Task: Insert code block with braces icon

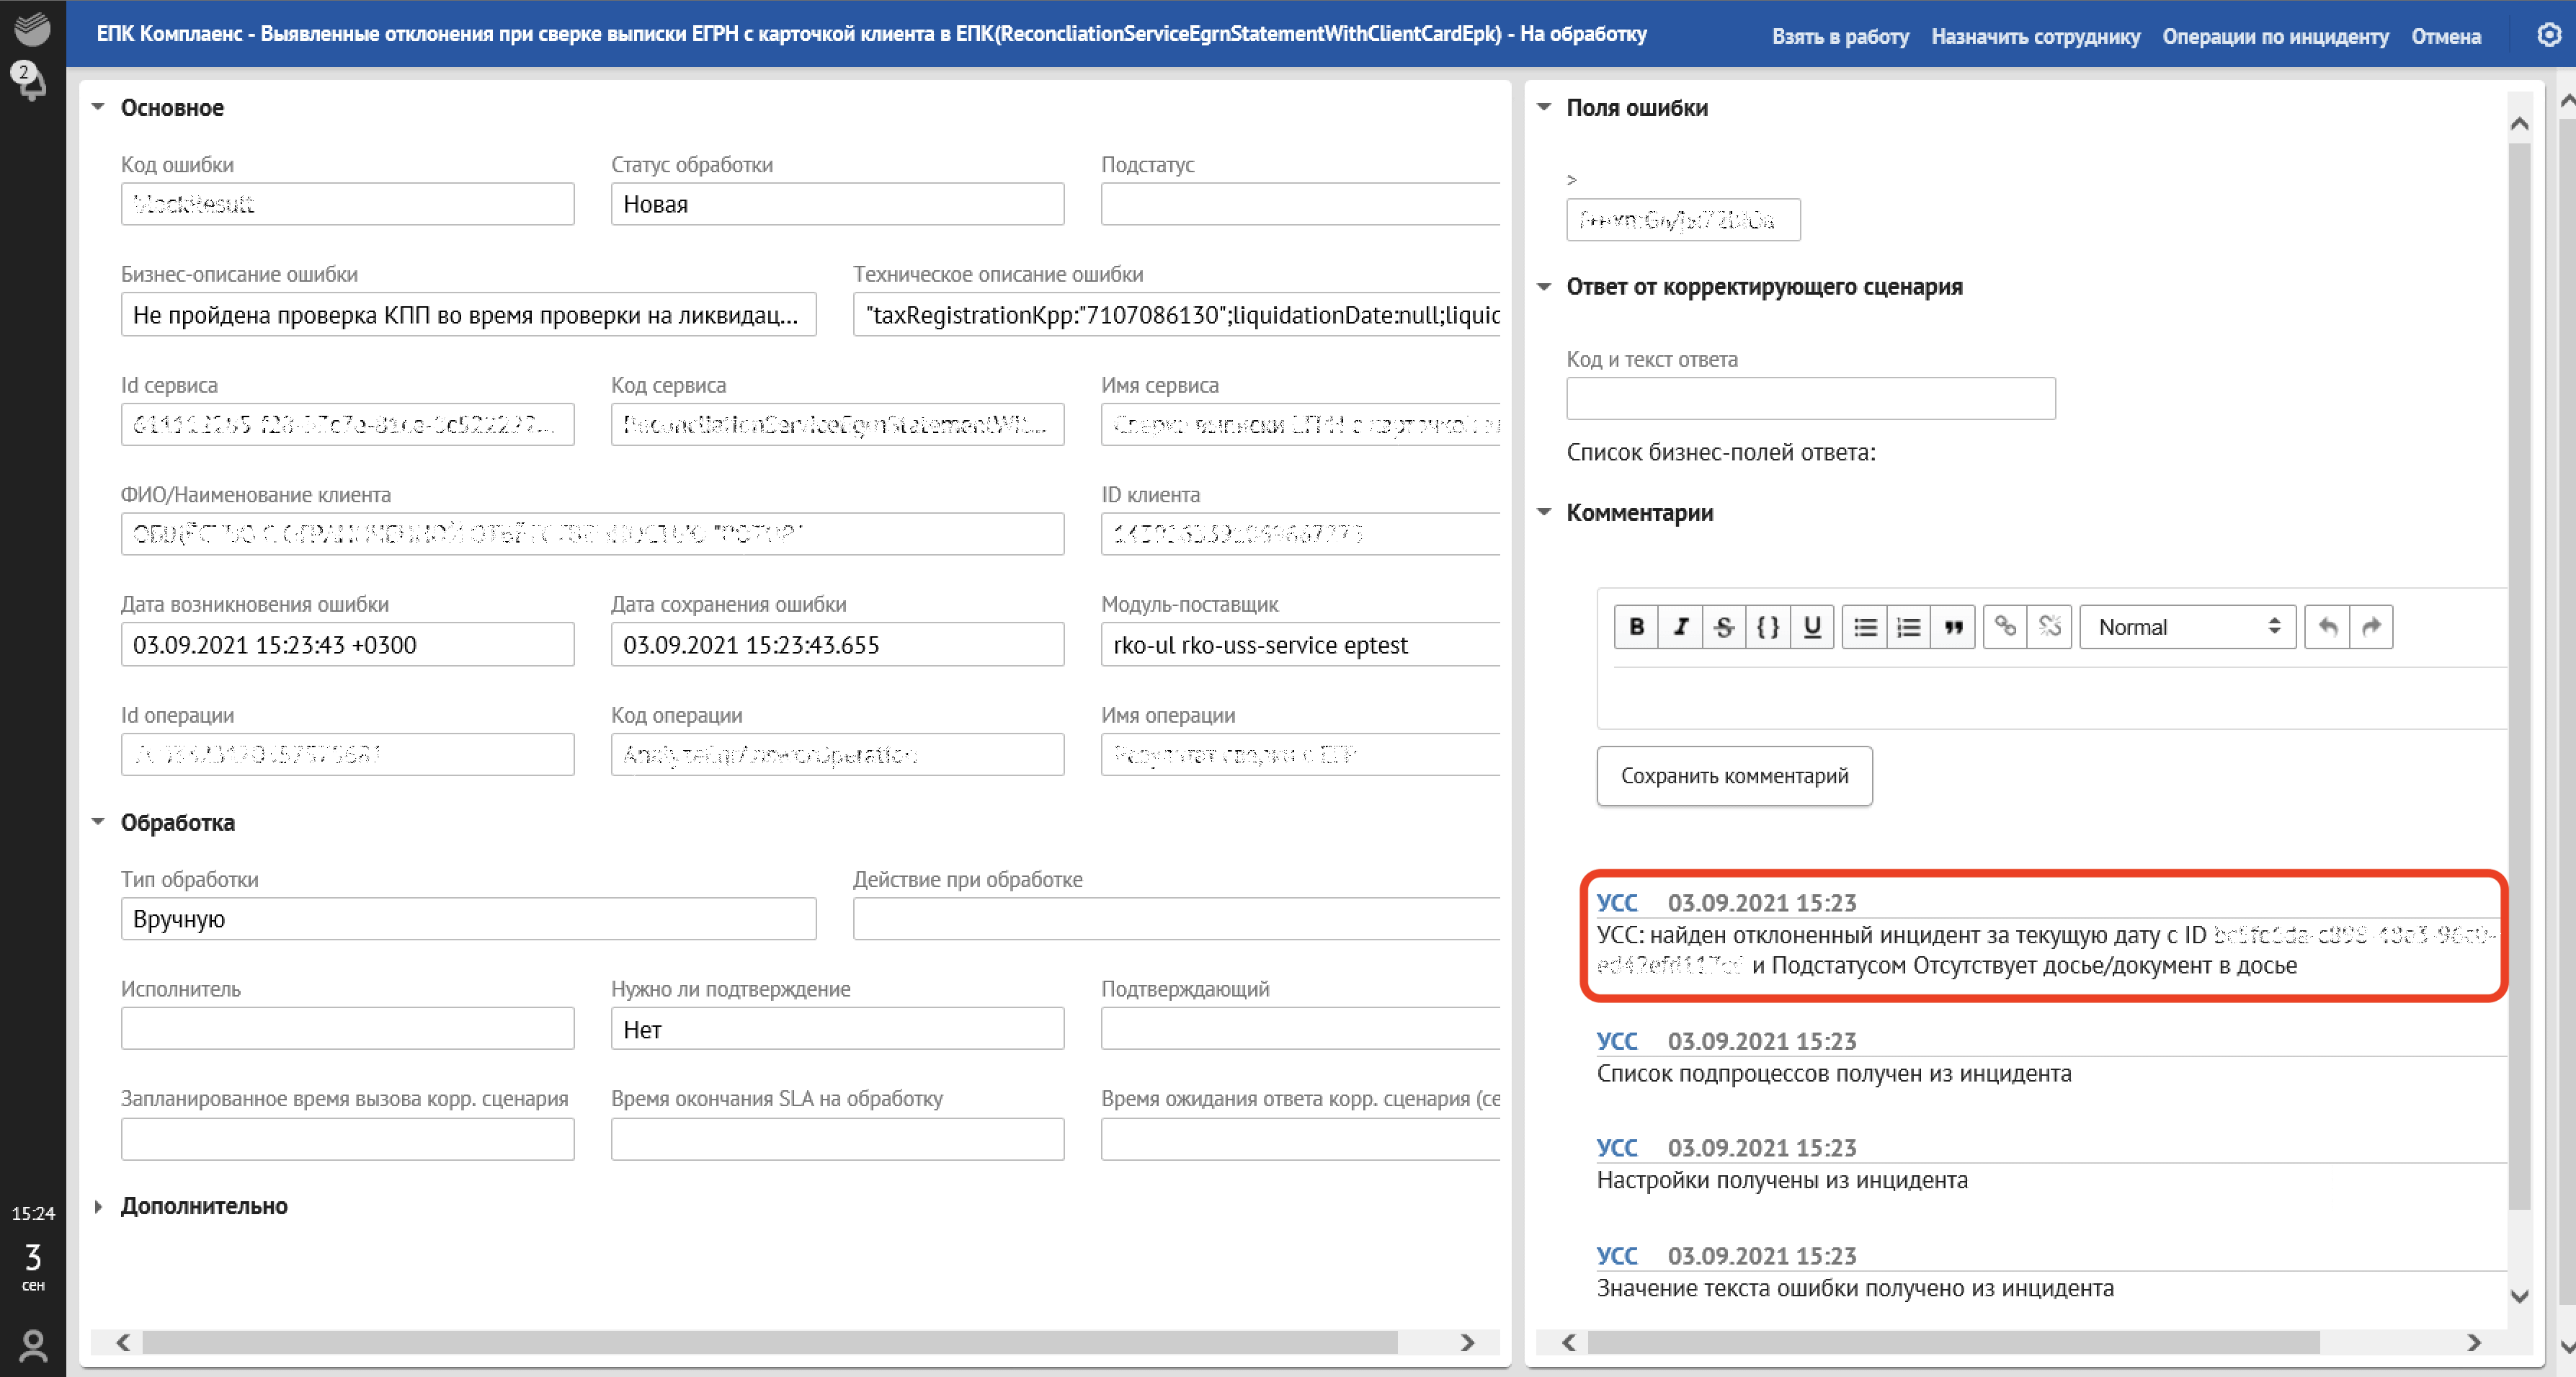Action: point(1767,627)
